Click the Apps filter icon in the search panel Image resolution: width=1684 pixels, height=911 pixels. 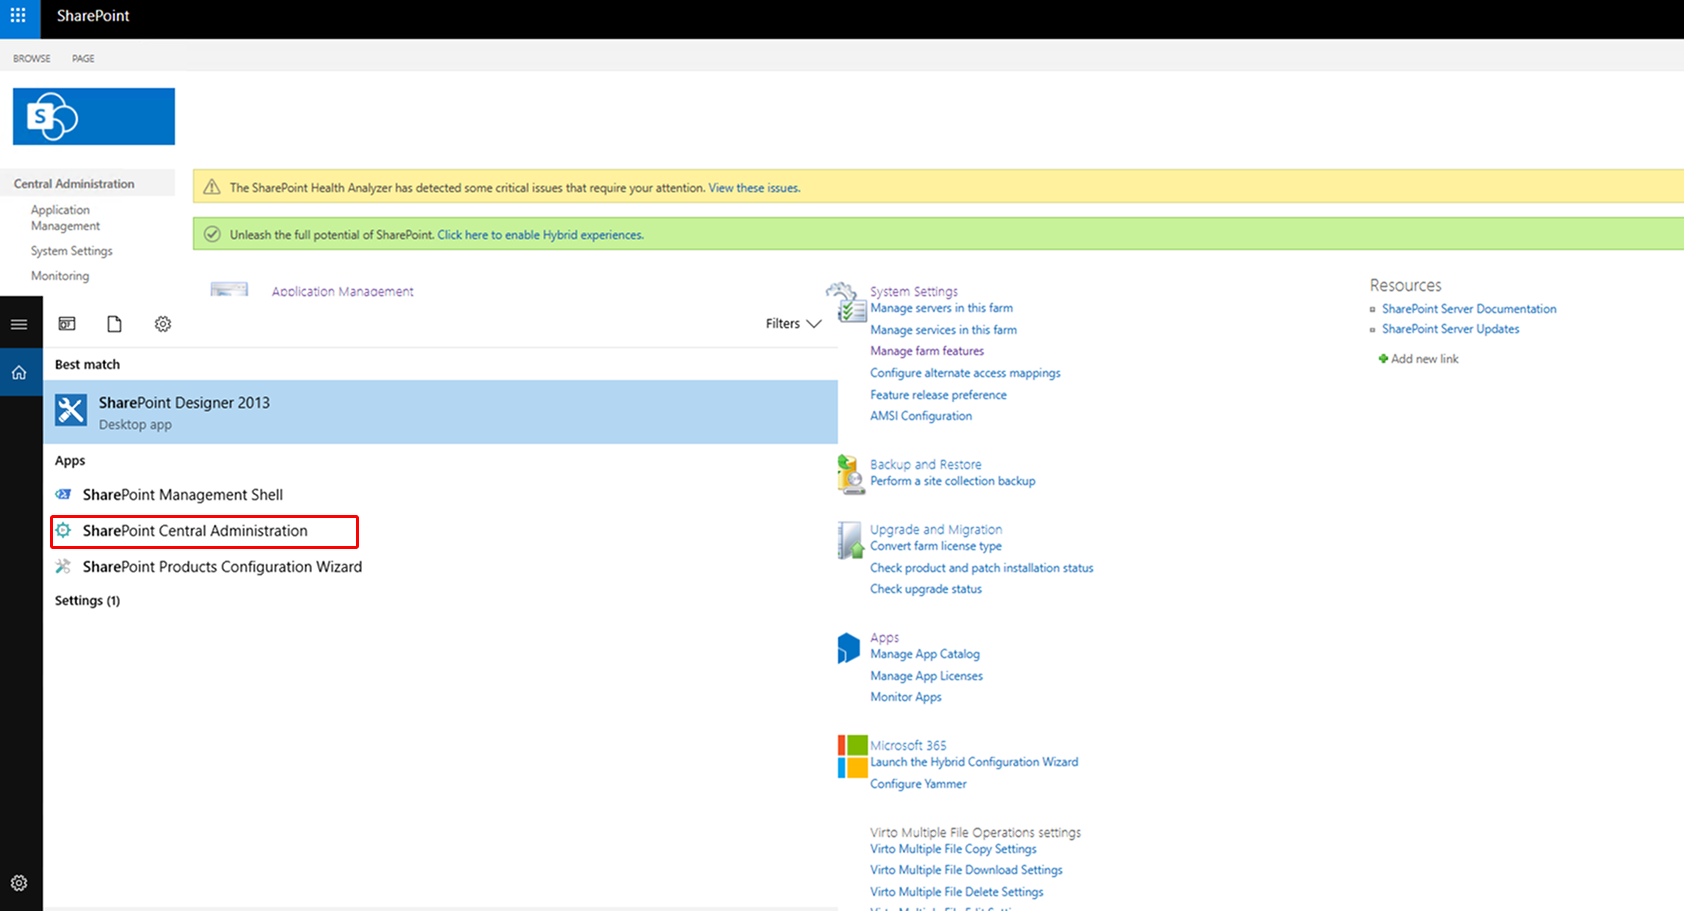(x=66, y=323)
